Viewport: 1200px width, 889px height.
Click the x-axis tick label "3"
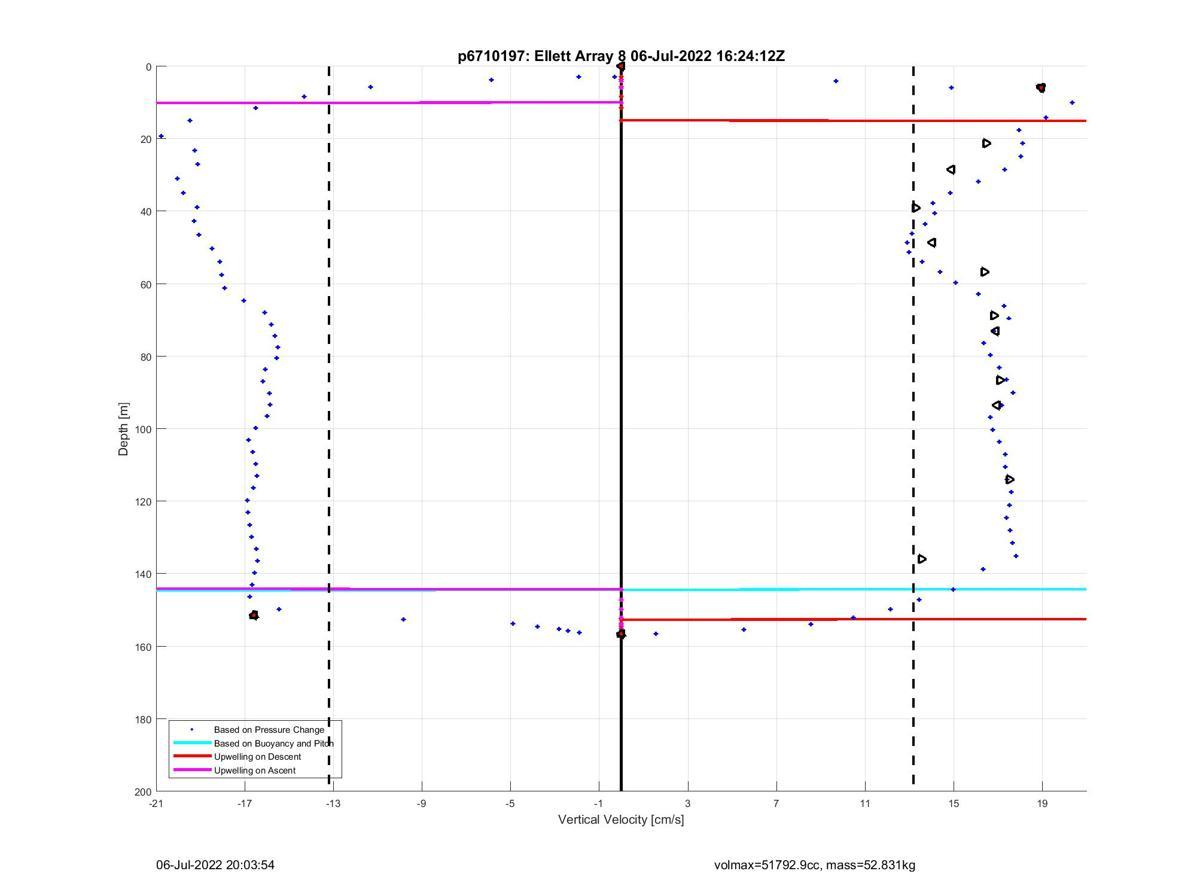(688, 803)
